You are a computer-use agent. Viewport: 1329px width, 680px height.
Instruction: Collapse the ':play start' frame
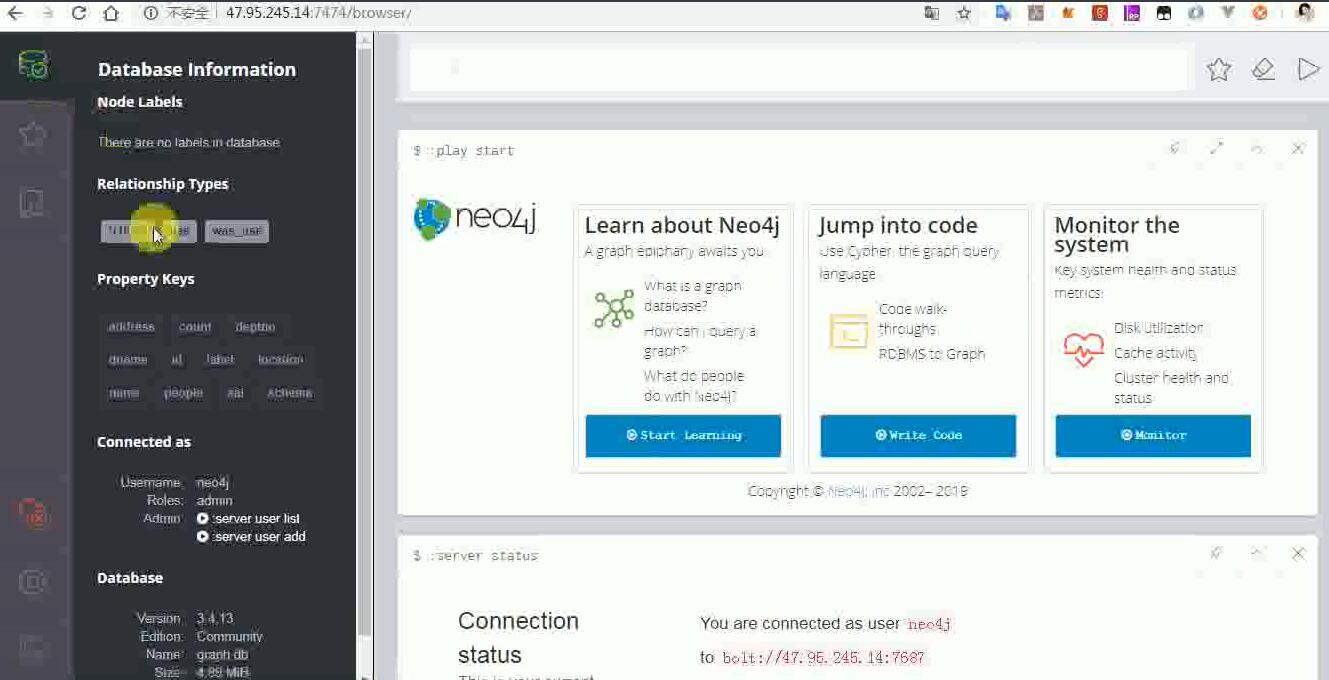coord(1257,148)
